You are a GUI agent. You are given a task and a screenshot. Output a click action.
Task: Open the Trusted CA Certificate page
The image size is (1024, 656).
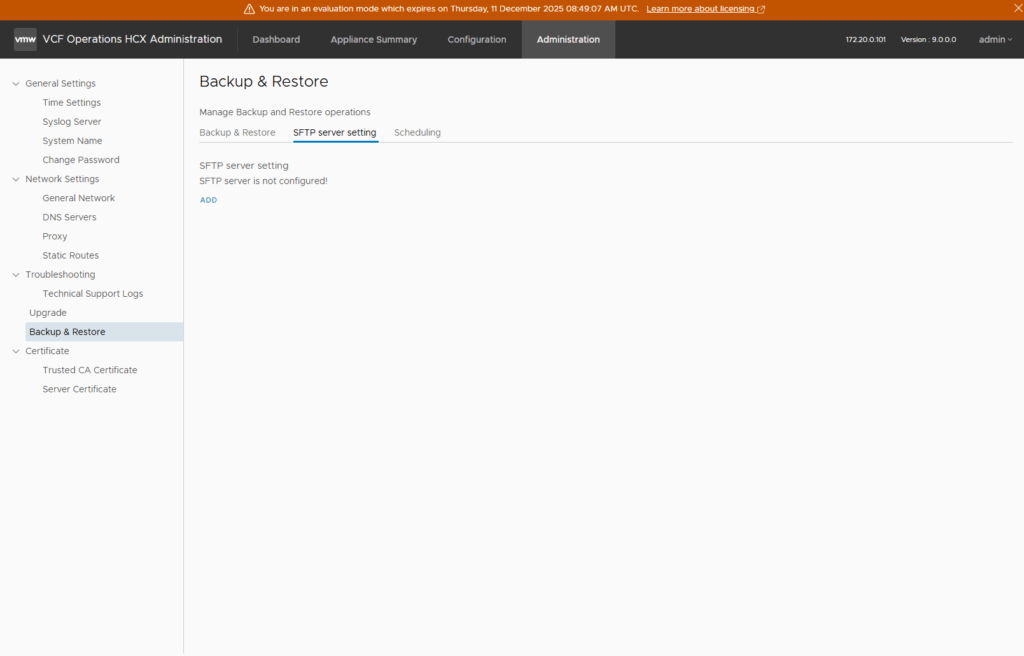coord(89,371)
